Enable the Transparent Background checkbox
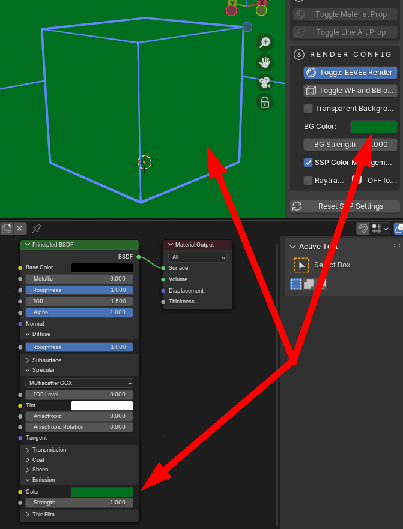 tap(308, 109)
